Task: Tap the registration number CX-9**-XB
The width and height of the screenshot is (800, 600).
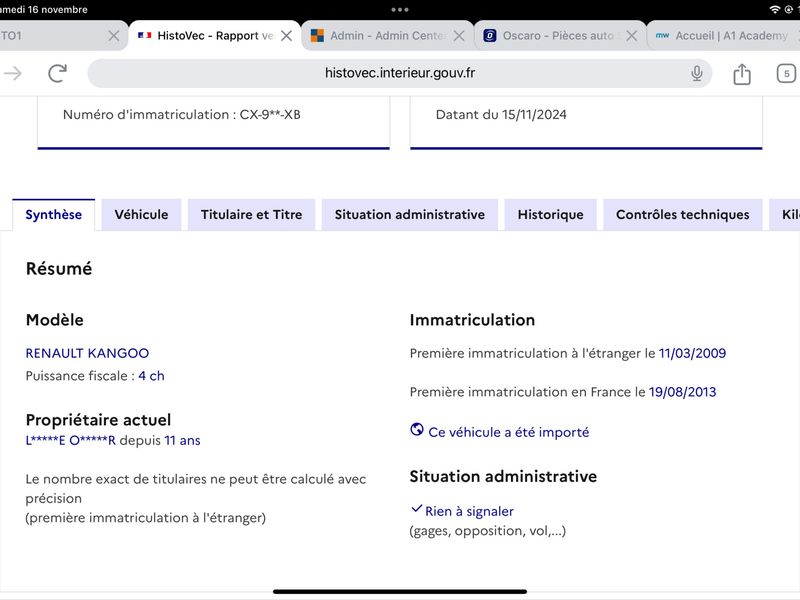Action: click(x=270, y=114)
